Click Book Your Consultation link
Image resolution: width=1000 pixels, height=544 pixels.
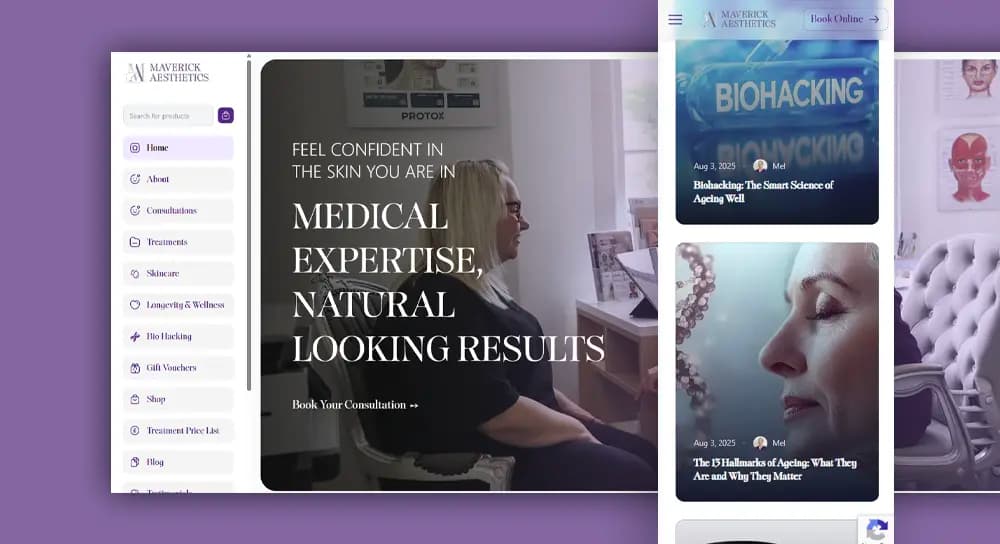pos(355,405)
